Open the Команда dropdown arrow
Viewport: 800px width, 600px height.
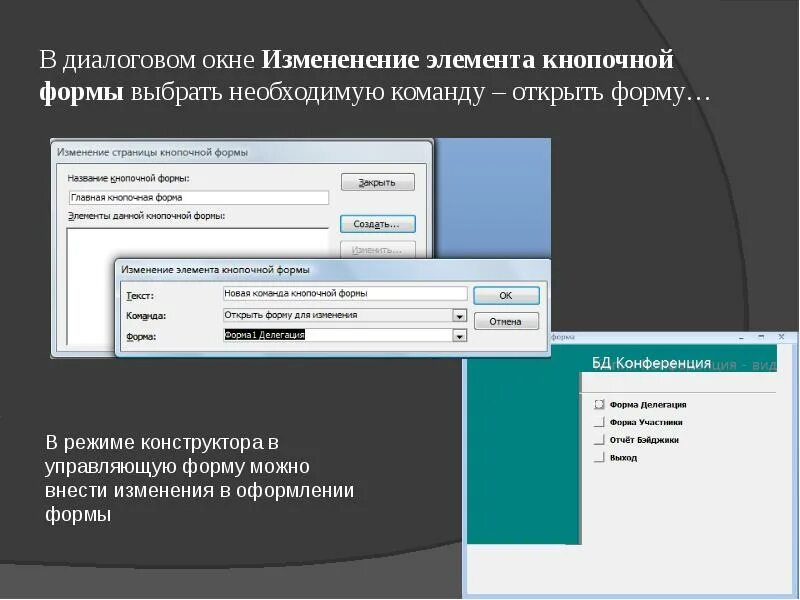click(x=460, y=316)
